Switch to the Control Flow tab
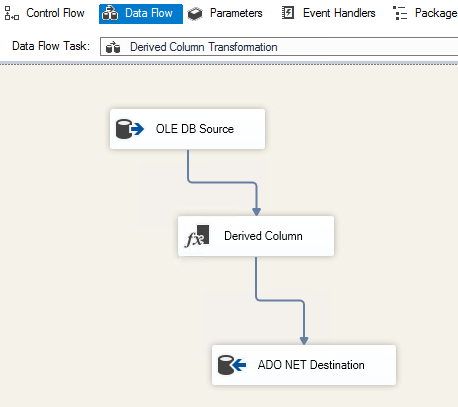The height and width of the screenshot is (407, 458). tap(45, 13)
